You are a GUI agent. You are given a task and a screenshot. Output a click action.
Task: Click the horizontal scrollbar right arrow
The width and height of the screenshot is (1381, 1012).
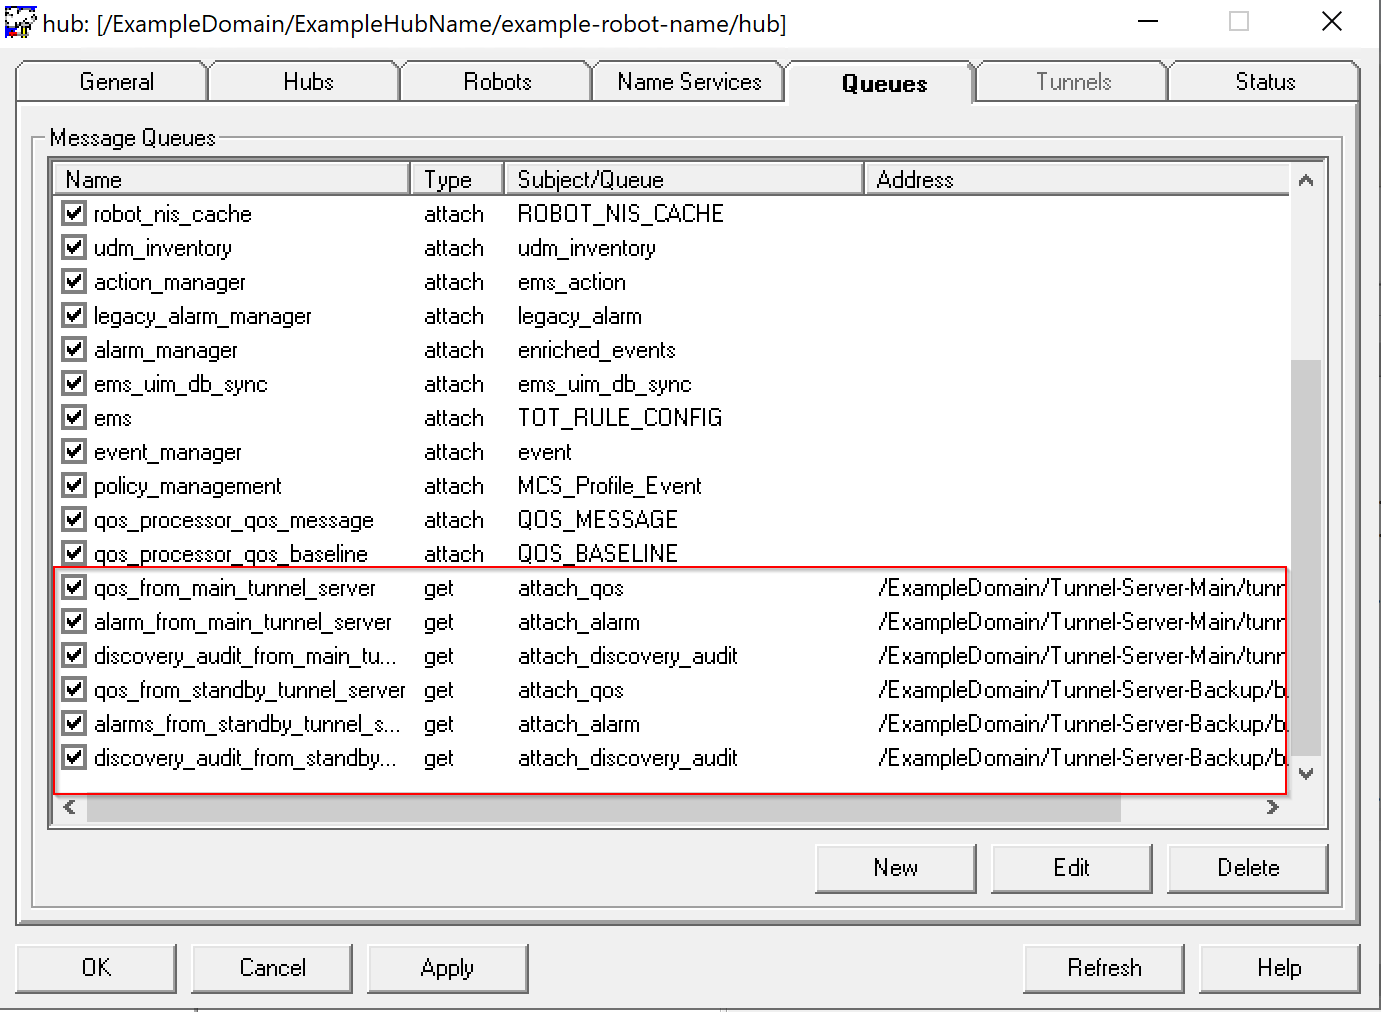[1272, 807]
